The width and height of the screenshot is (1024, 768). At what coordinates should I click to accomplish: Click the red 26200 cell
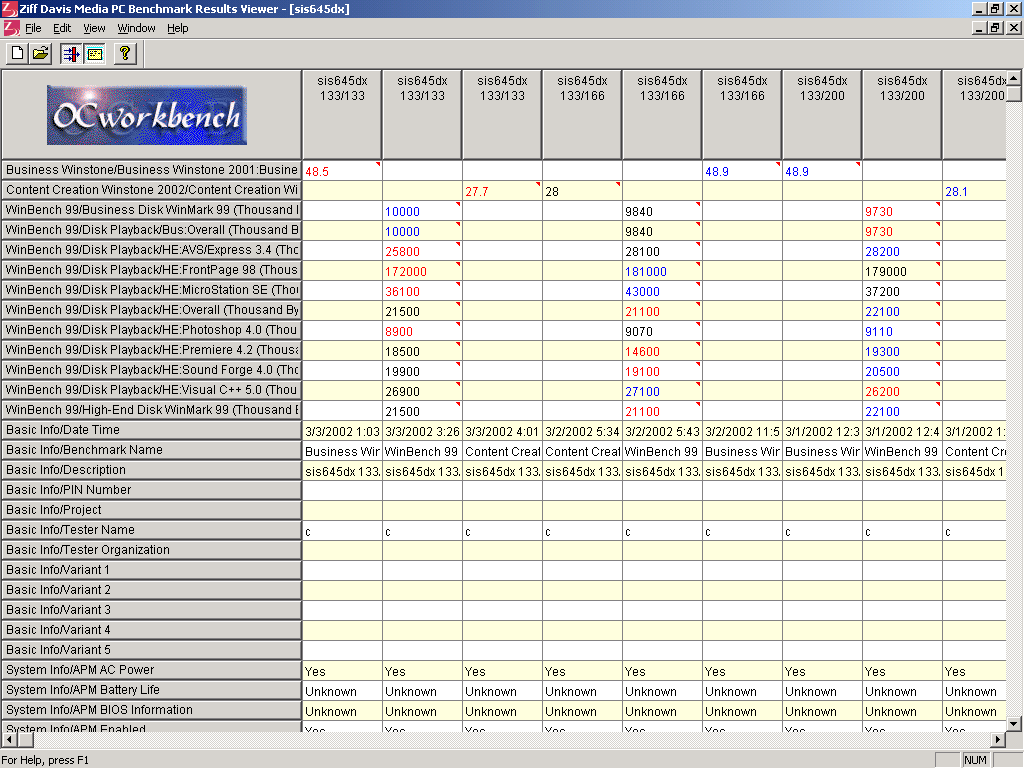(x=902, y=391)
